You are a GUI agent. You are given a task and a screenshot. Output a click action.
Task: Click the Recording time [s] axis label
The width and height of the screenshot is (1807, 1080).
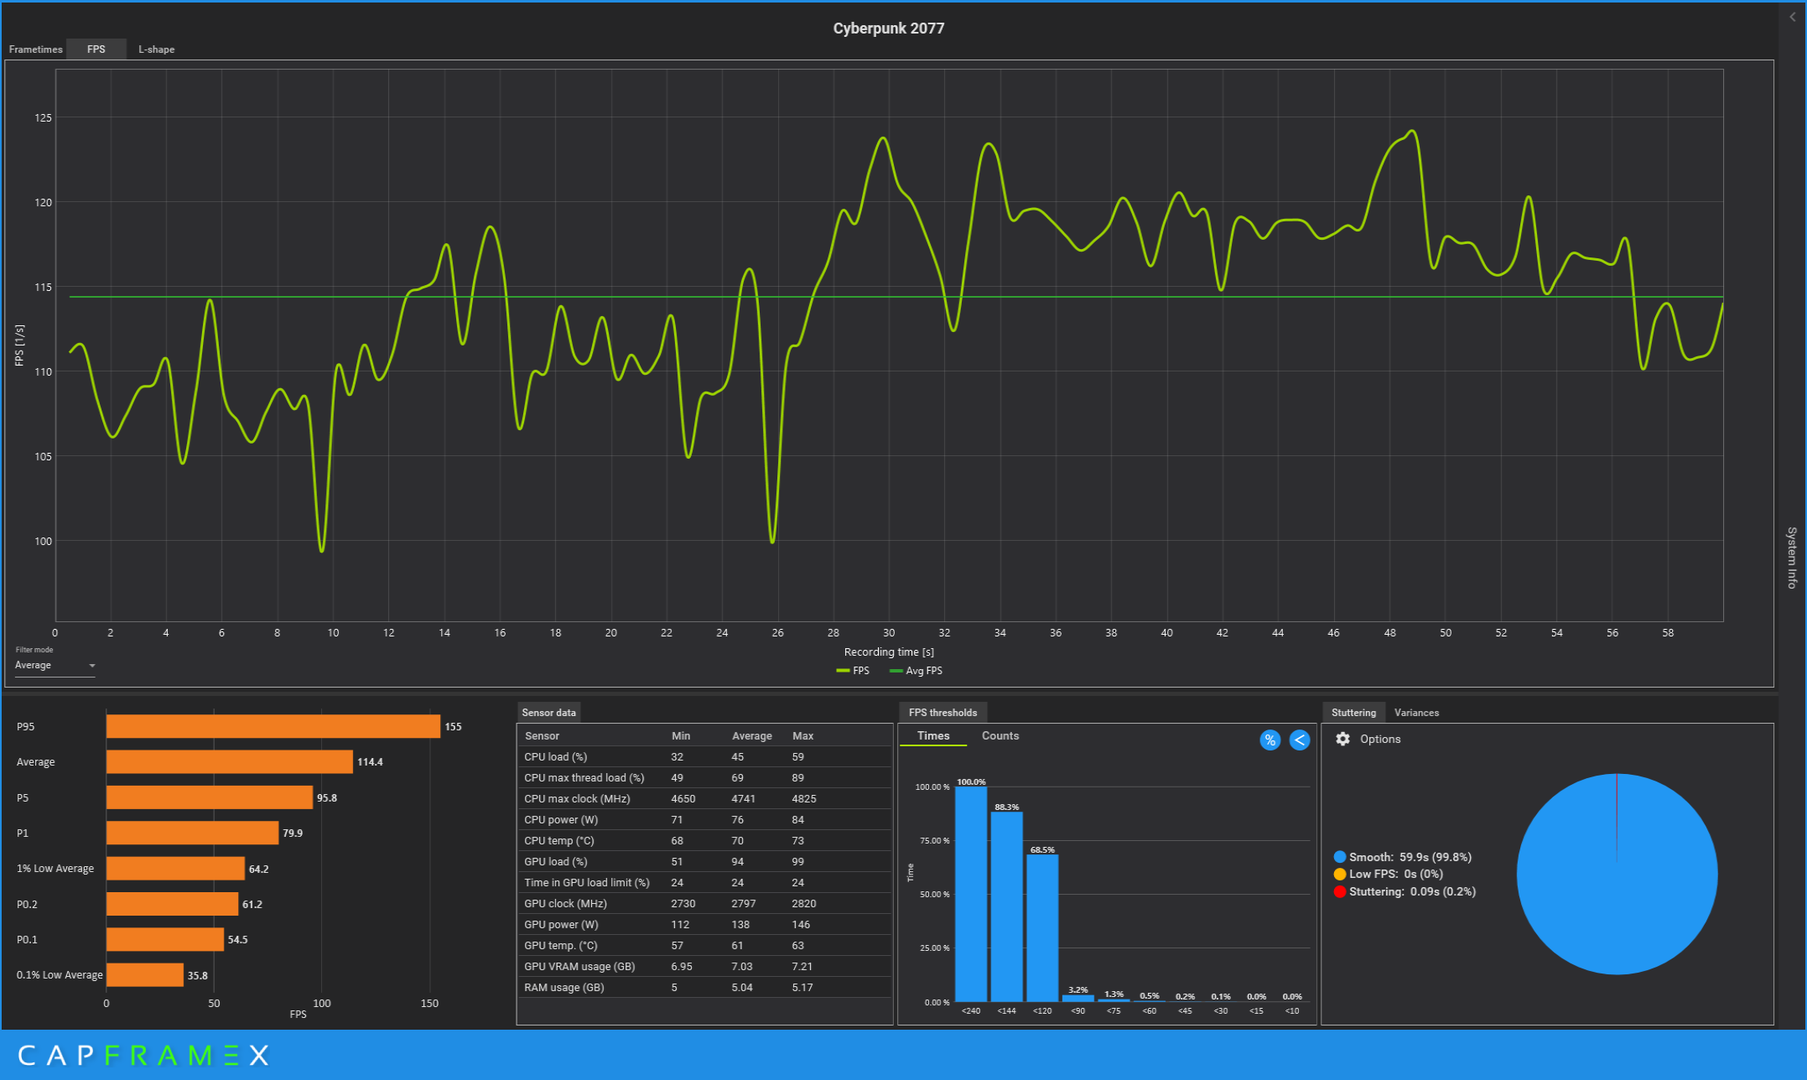pos(889,652)
